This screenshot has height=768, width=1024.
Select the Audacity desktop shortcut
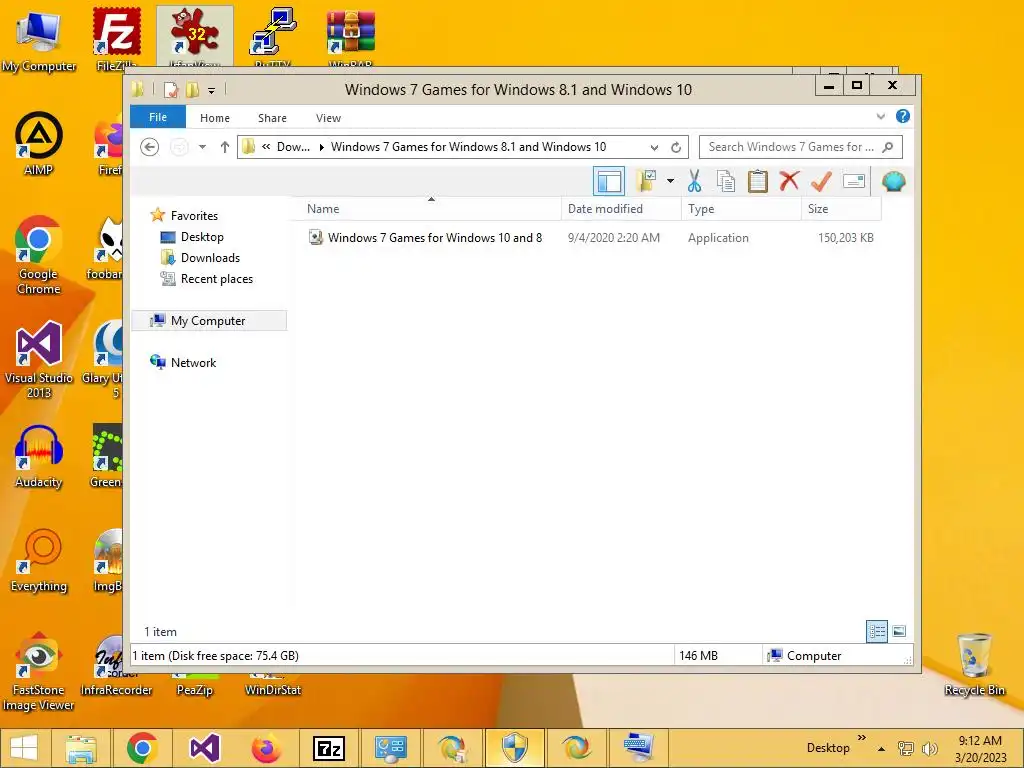pyautogui.click(x=39, y=456)
